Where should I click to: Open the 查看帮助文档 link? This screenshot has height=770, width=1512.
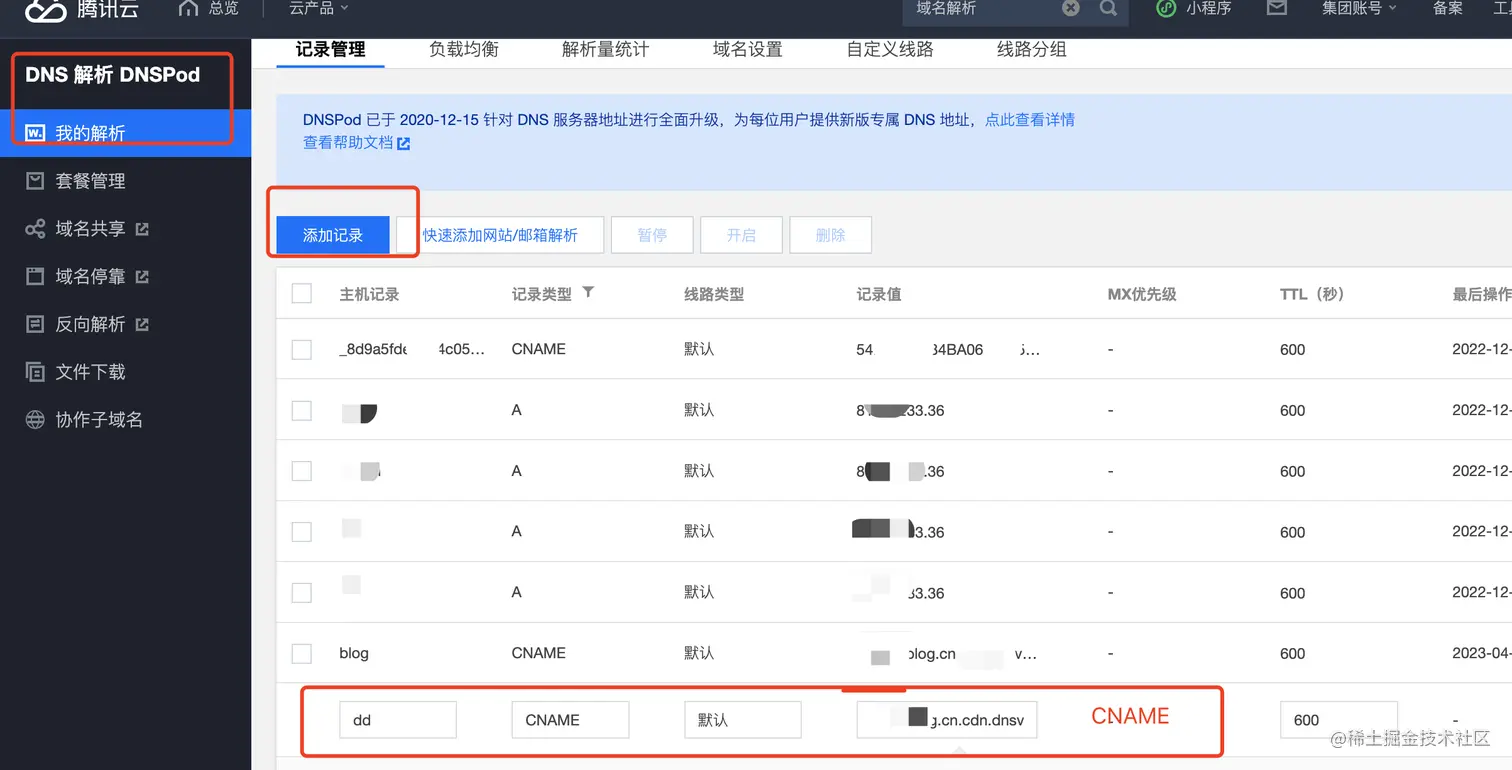tap(356, 143)
